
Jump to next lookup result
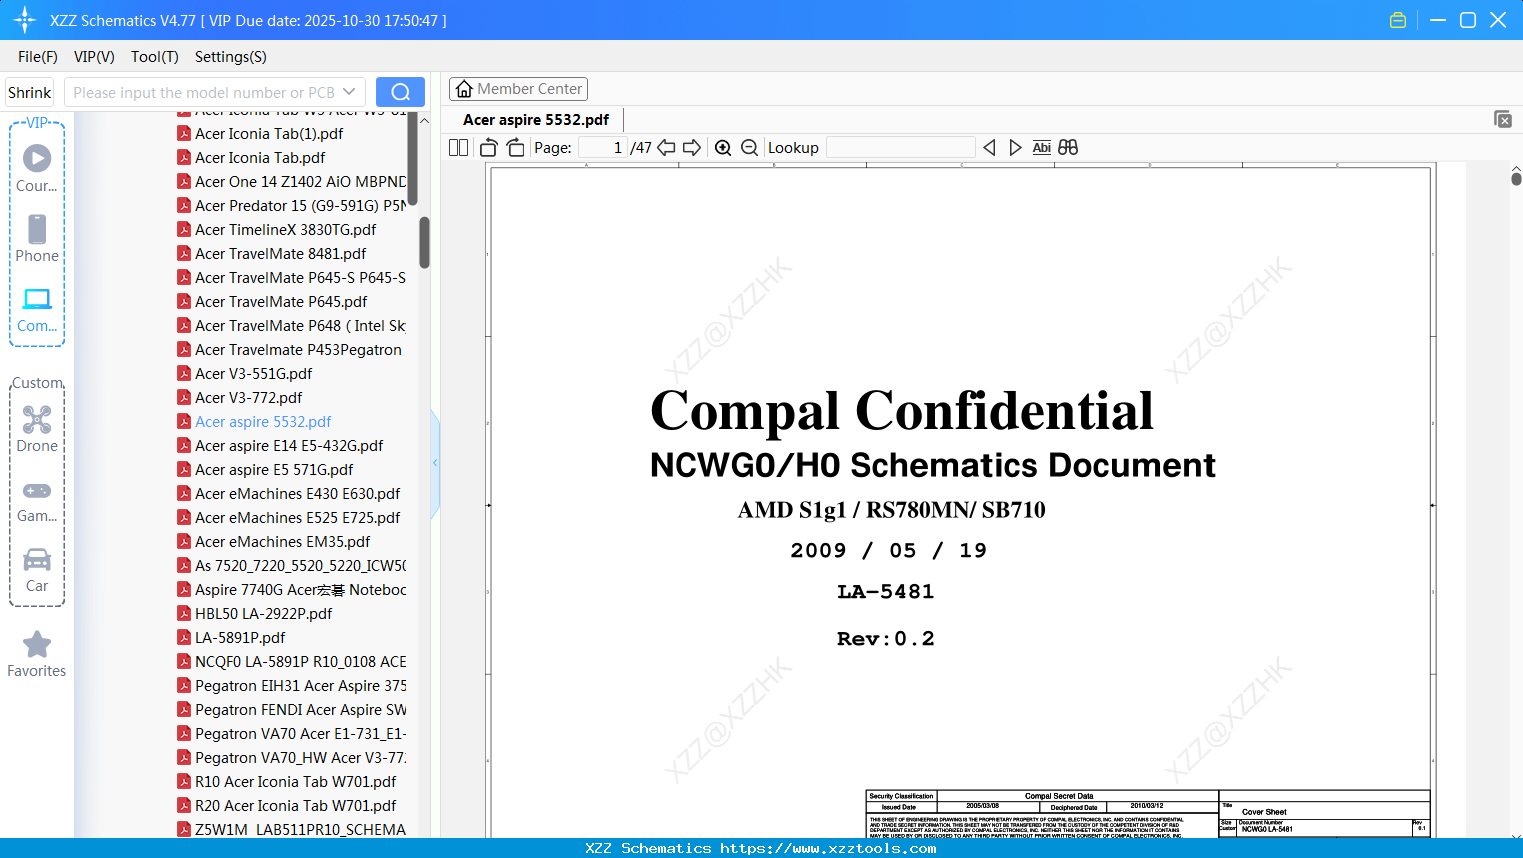pyautogui.click(x=1015, y=148)
